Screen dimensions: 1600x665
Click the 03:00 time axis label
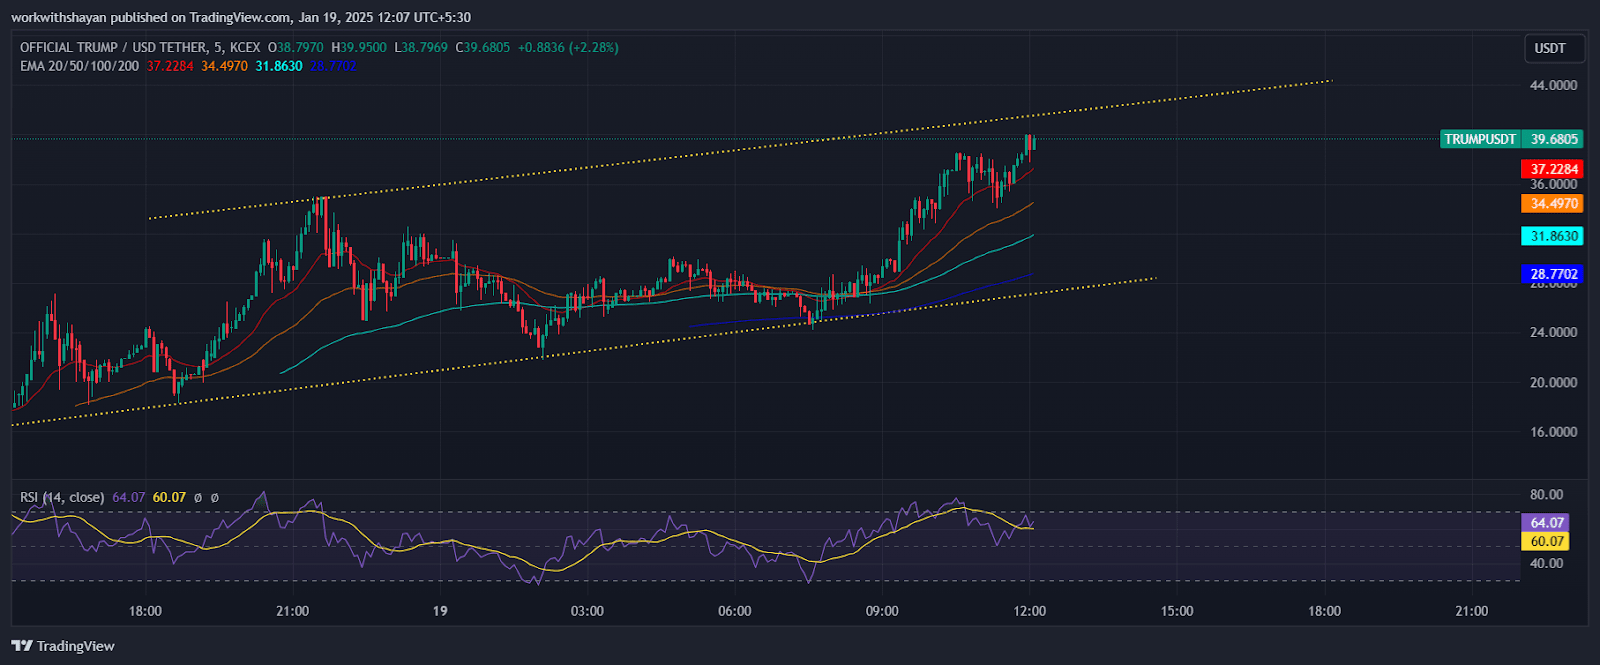(587, 611)
